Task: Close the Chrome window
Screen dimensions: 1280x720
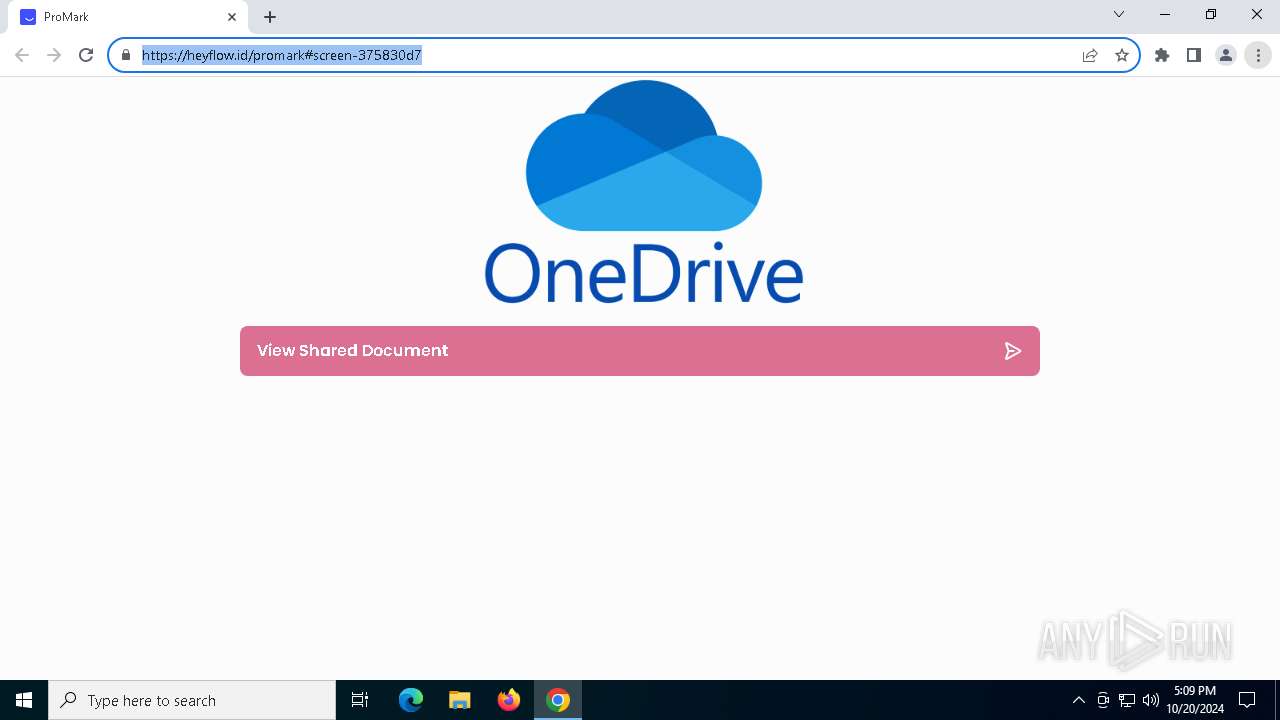Action: pyautogui.click(x=1257, y=14)
